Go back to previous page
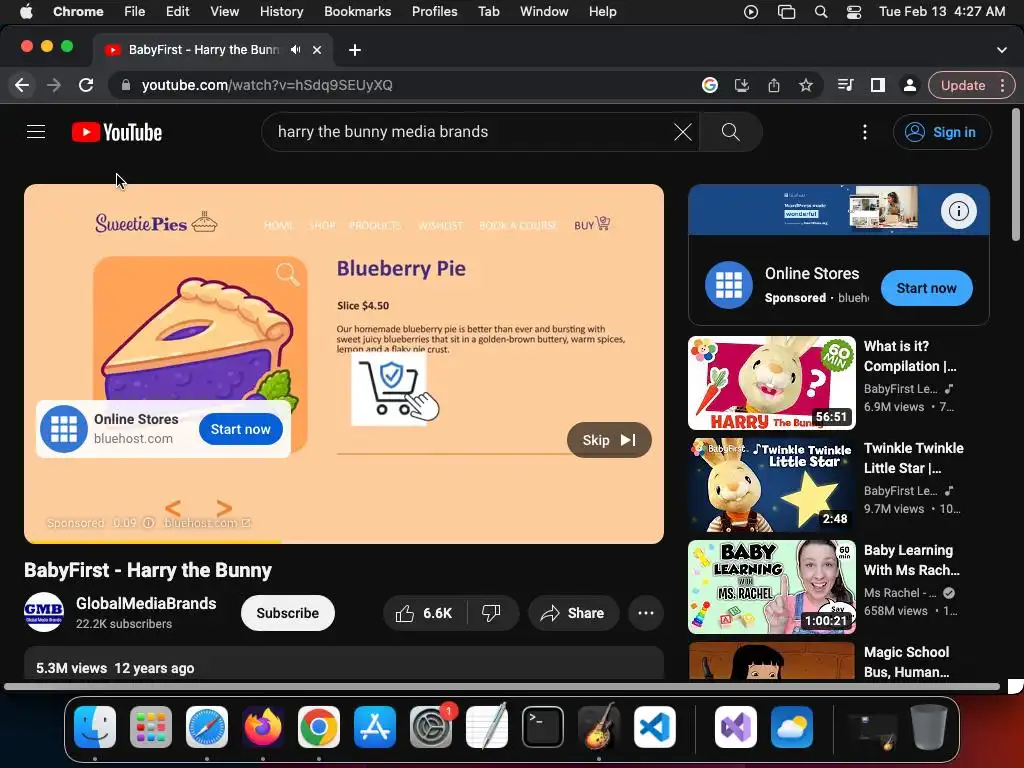 tap(22, 85)
